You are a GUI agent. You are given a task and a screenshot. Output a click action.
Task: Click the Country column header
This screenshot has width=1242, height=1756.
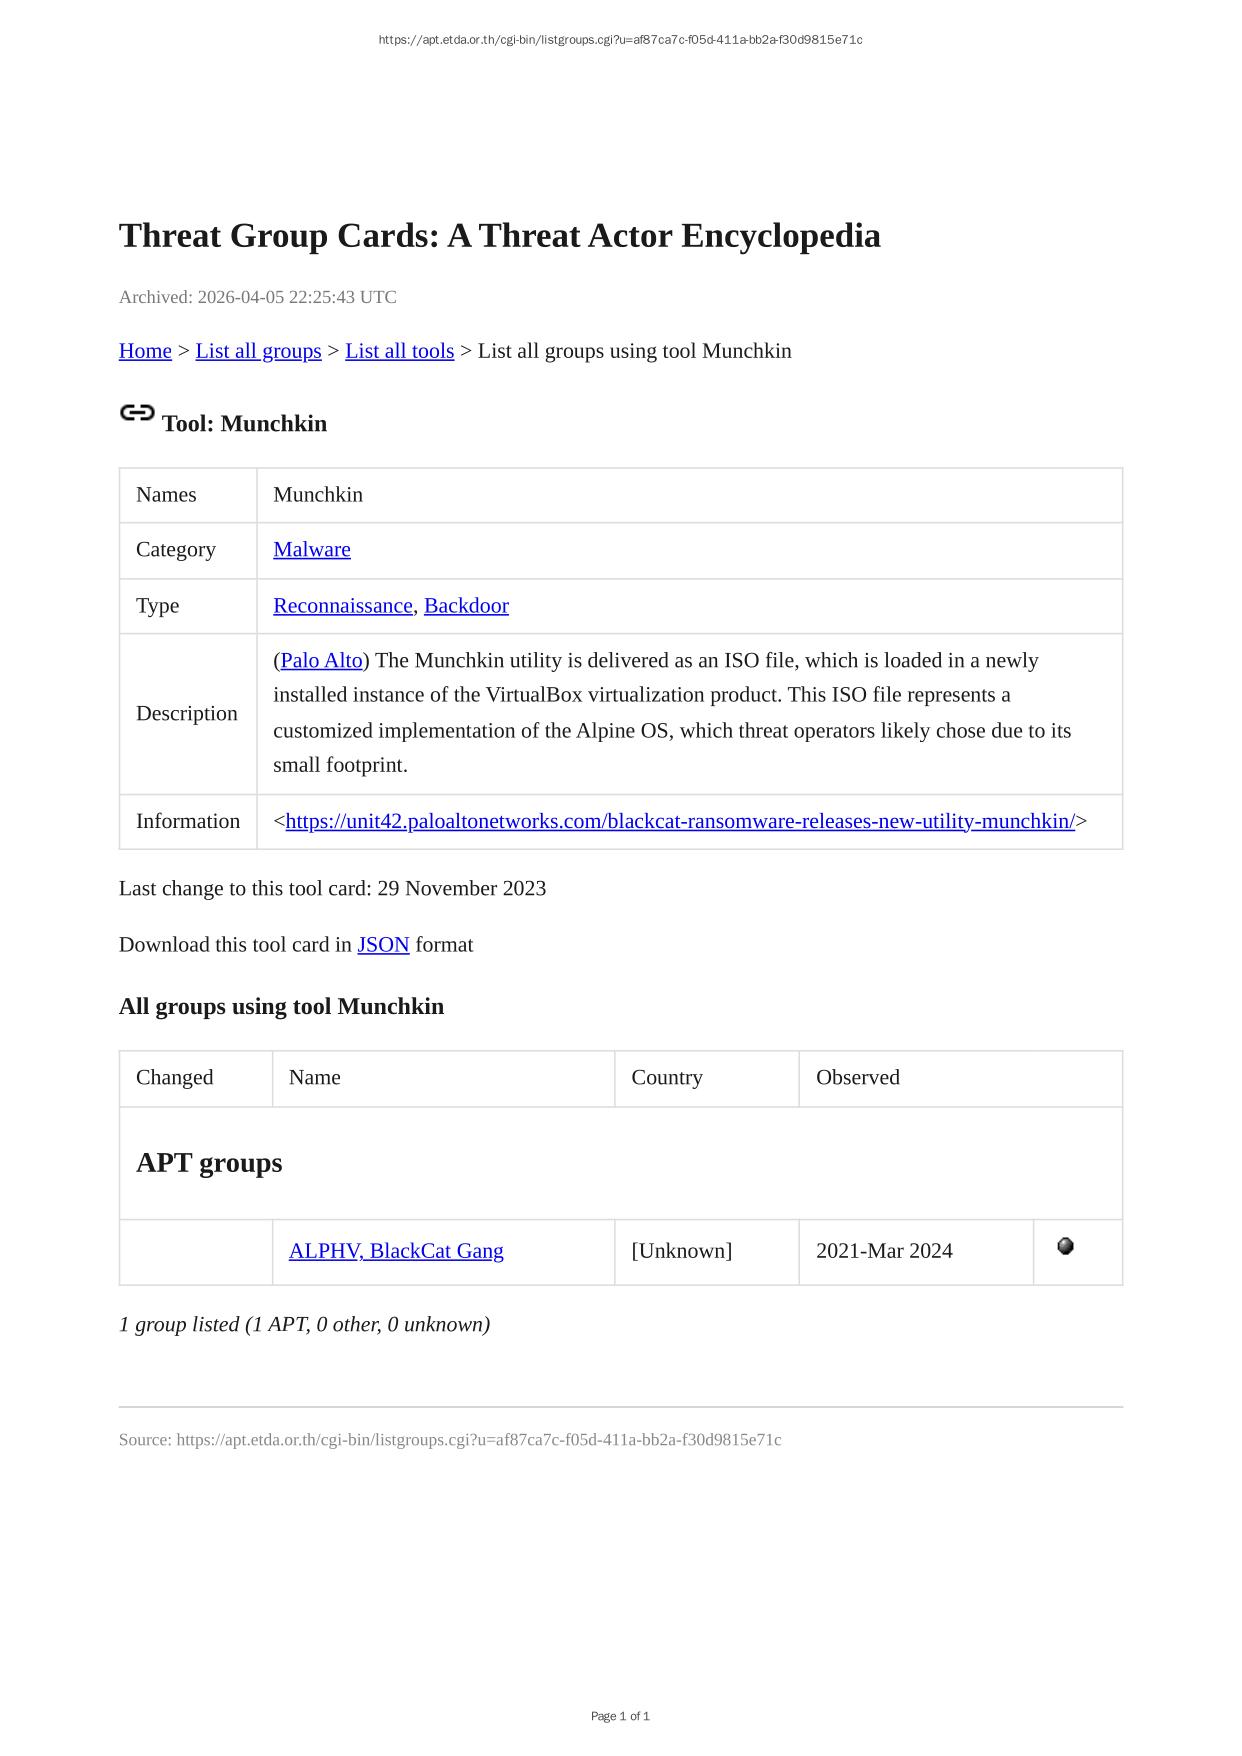(667, 1078)
